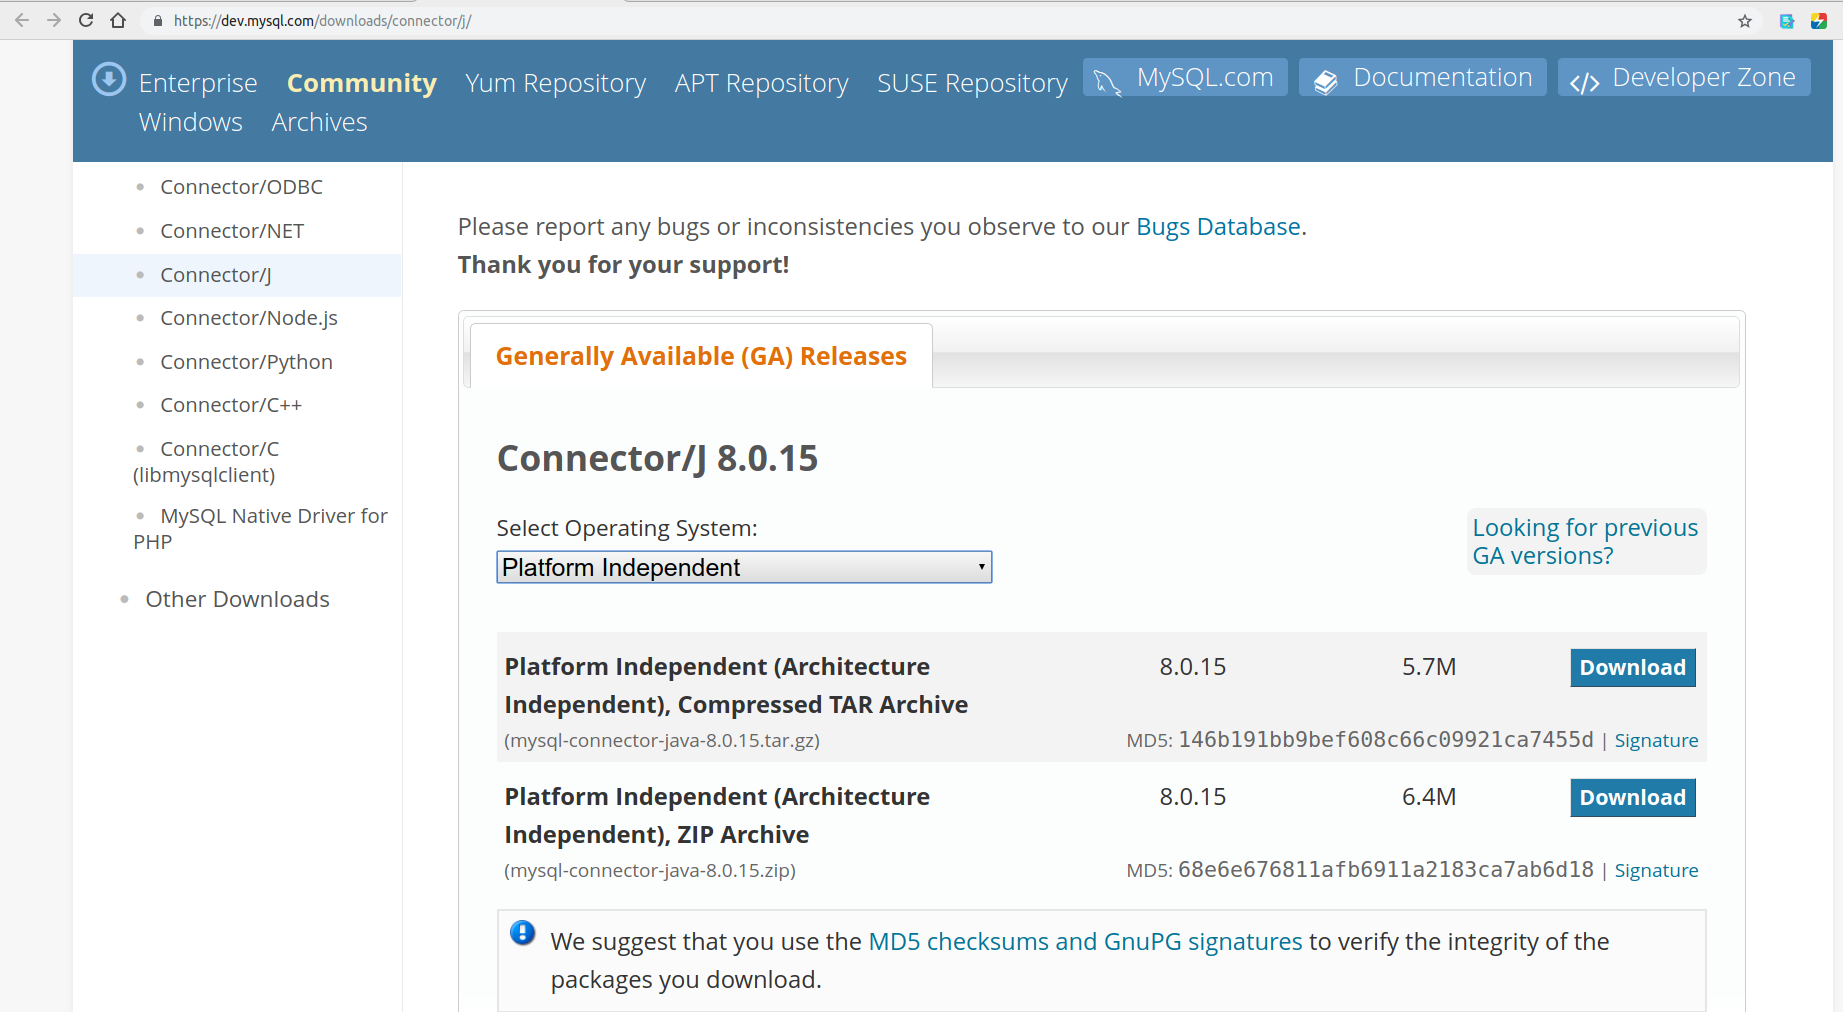Reload the page with refresh icon
This screenshot has width=1843, height=1012.
(x=86, y=20)
